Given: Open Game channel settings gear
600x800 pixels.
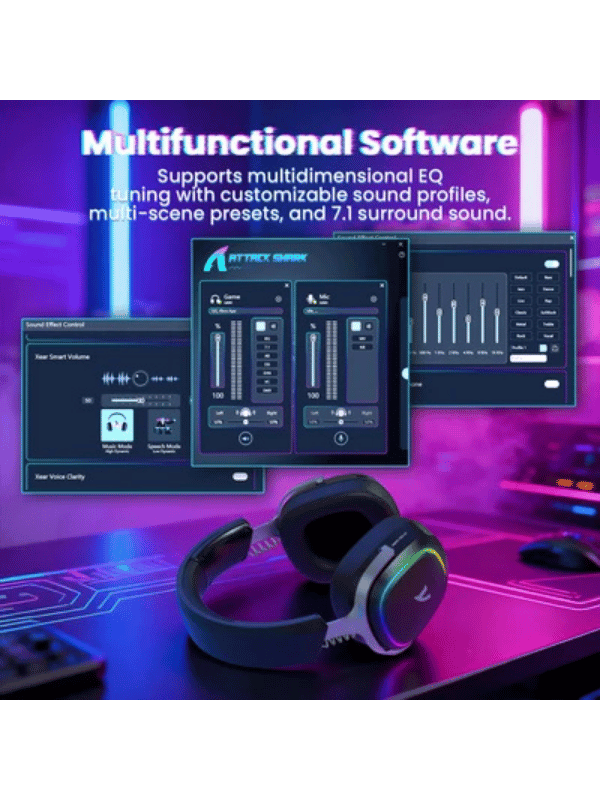Looking at the screenshot, I should [x=278, y=299].
